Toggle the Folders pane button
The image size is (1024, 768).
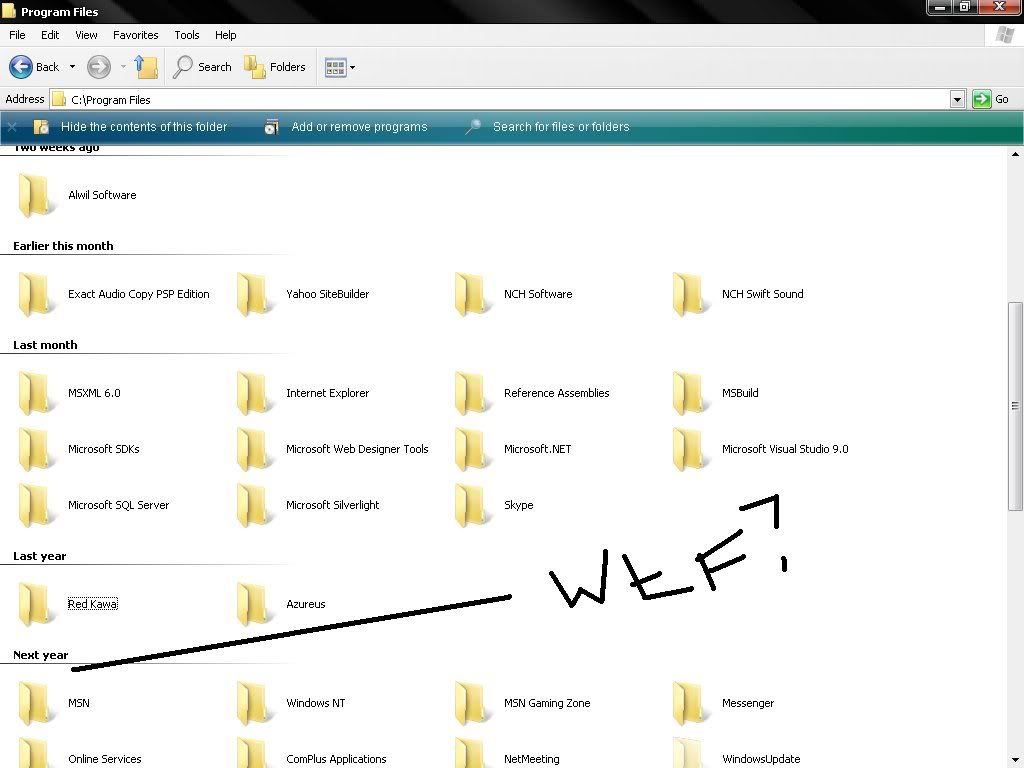tap(275, 67)
